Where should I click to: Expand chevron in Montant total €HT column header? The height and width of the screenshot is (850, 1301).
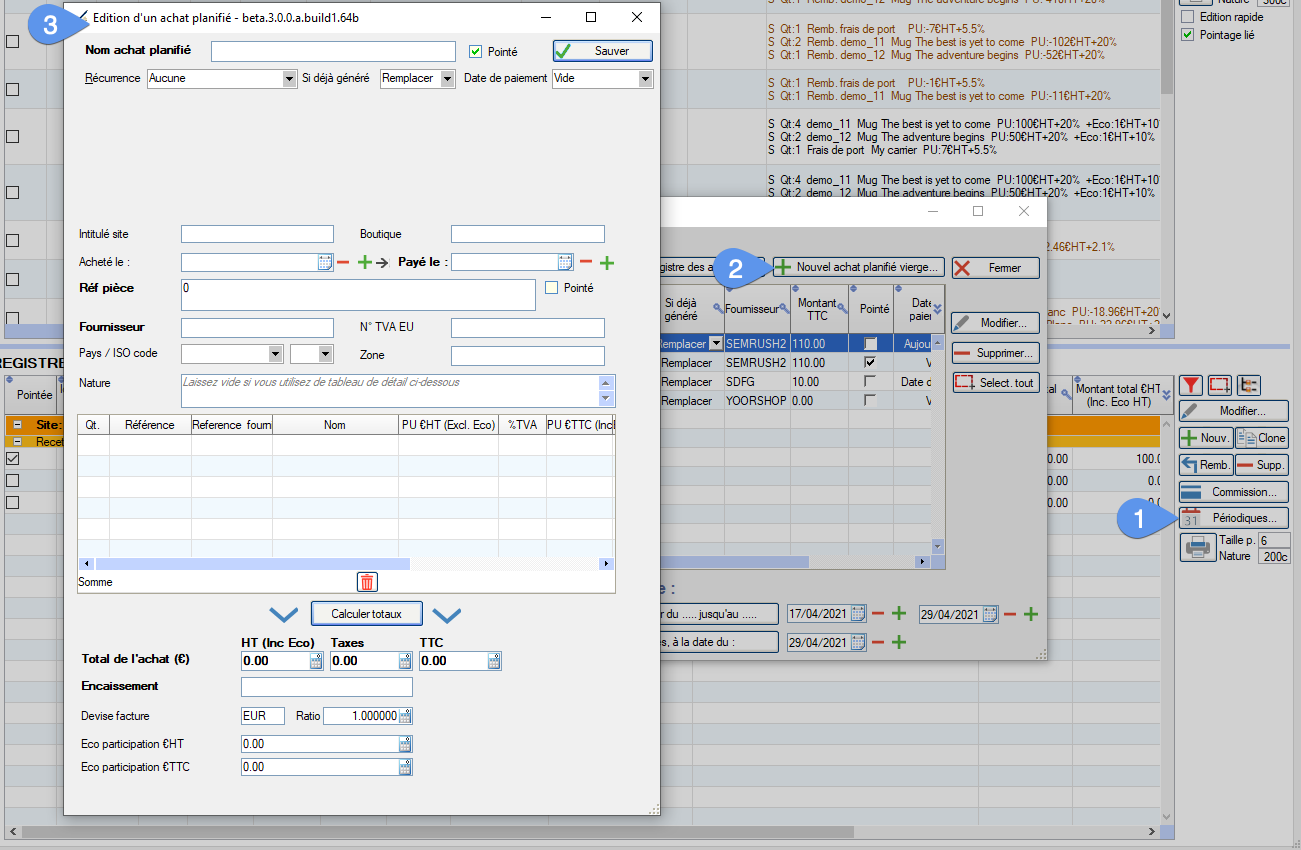[x=1166, y=397]
